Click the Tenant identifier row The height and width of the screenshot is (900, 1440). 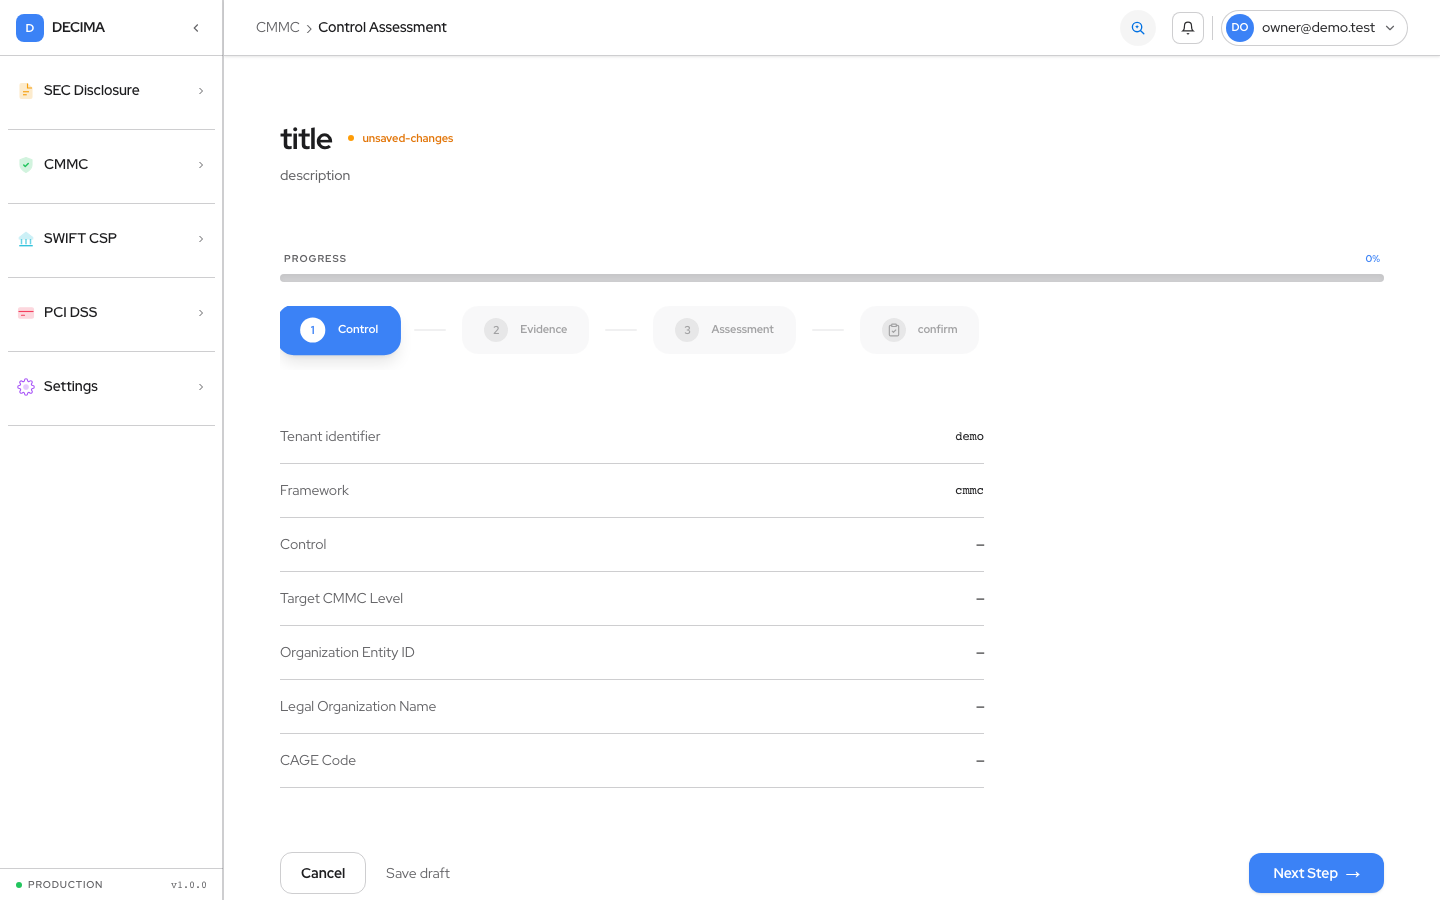pos(632,437)
